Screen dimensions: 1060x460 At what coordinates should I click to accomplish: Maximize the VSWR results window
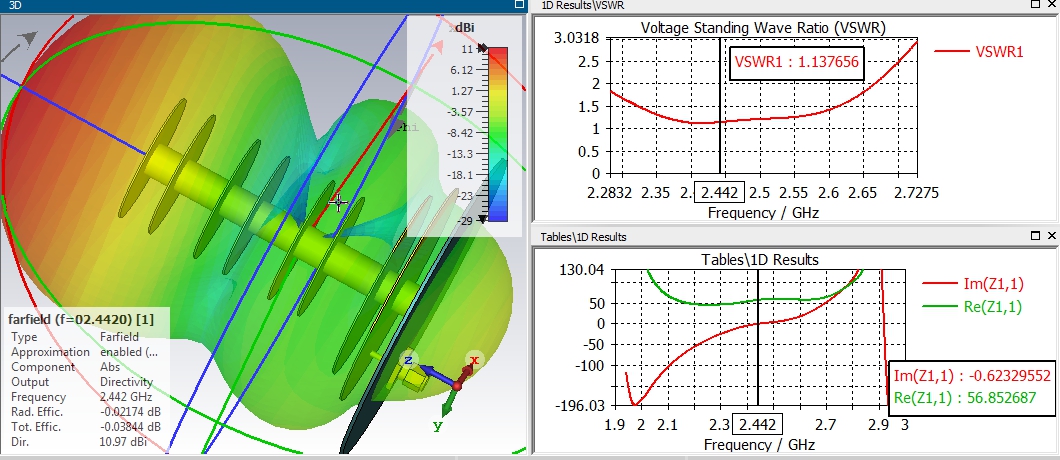coord(1036,4)
